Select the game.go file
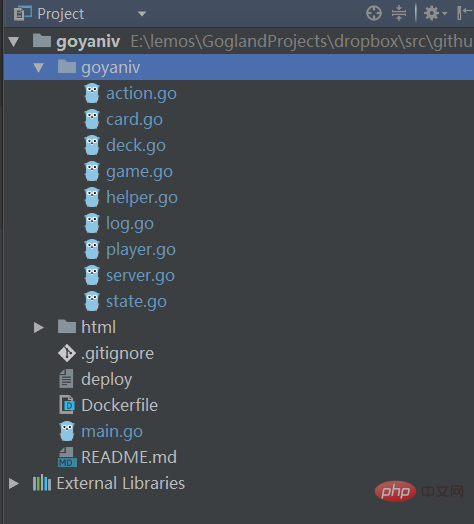This screenshot has width=474, height=524. pyautogui.click(x=139, y=172)
